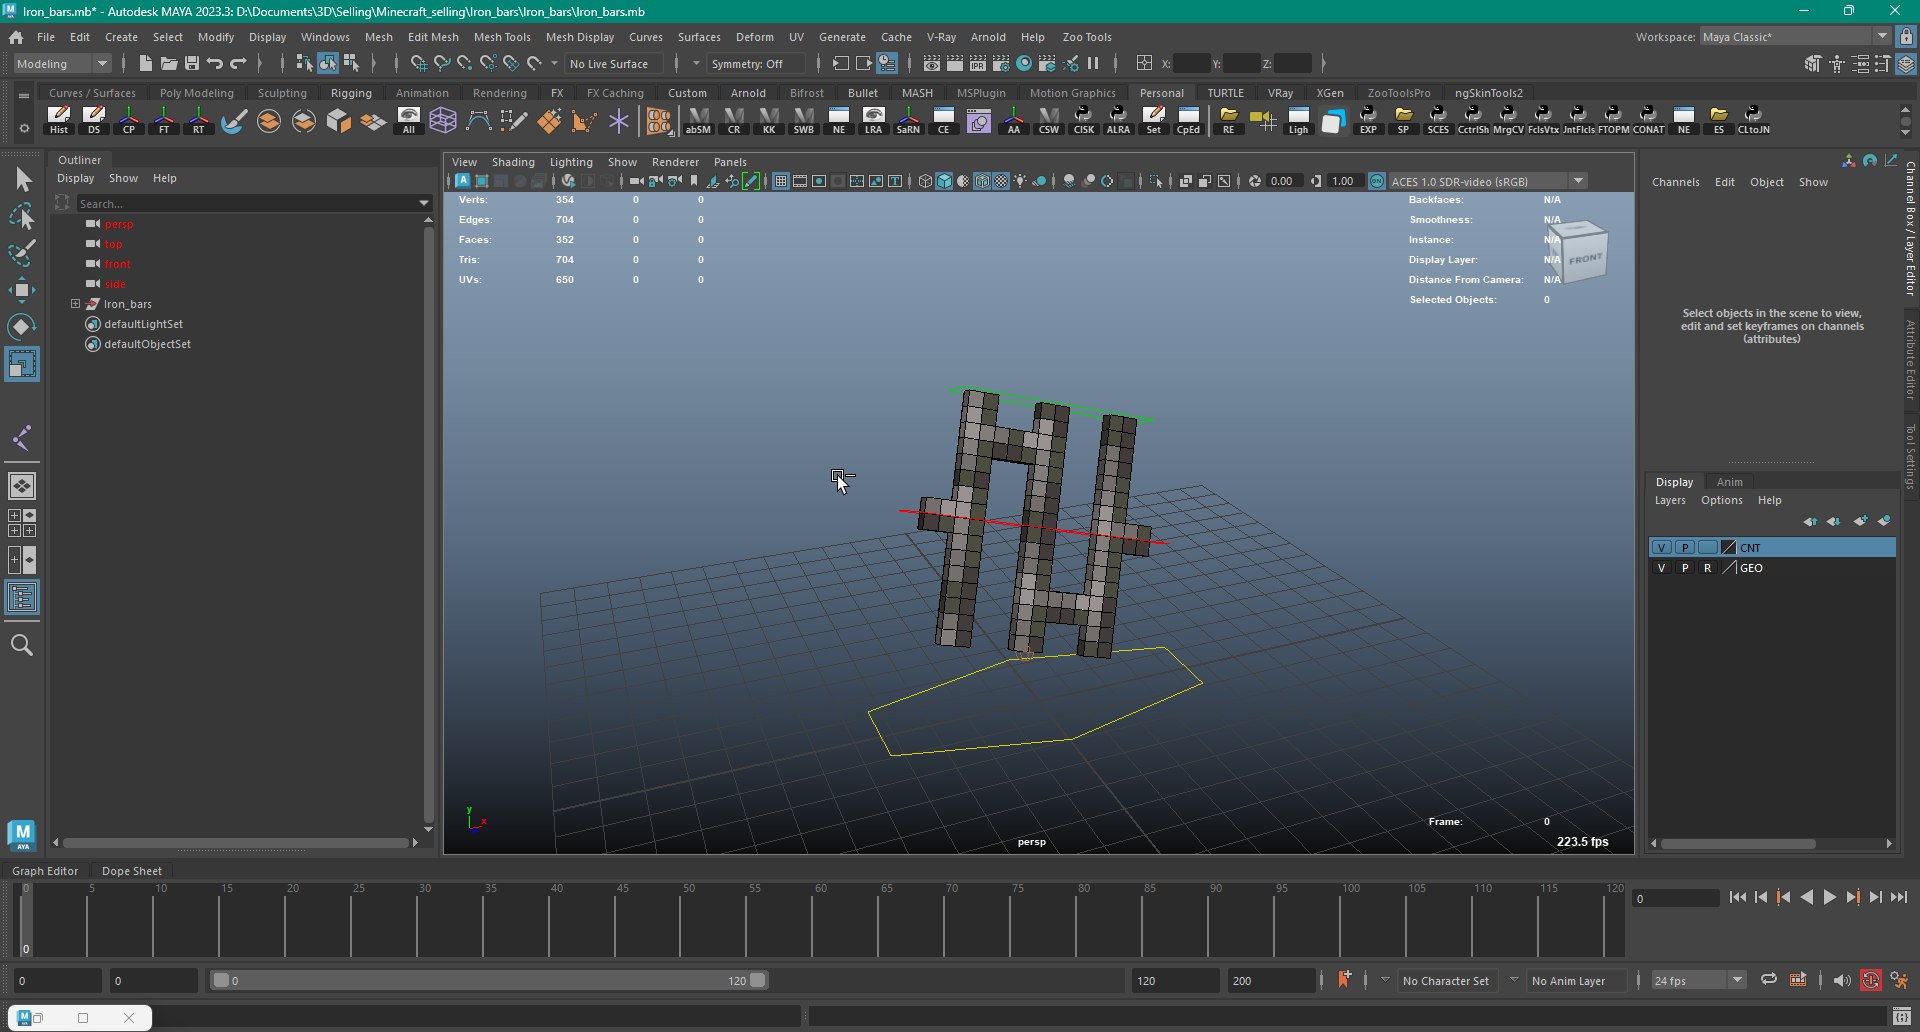Undo the last action
Viewport: 1920px width, 1032px height.
click(x=215, y=63)
